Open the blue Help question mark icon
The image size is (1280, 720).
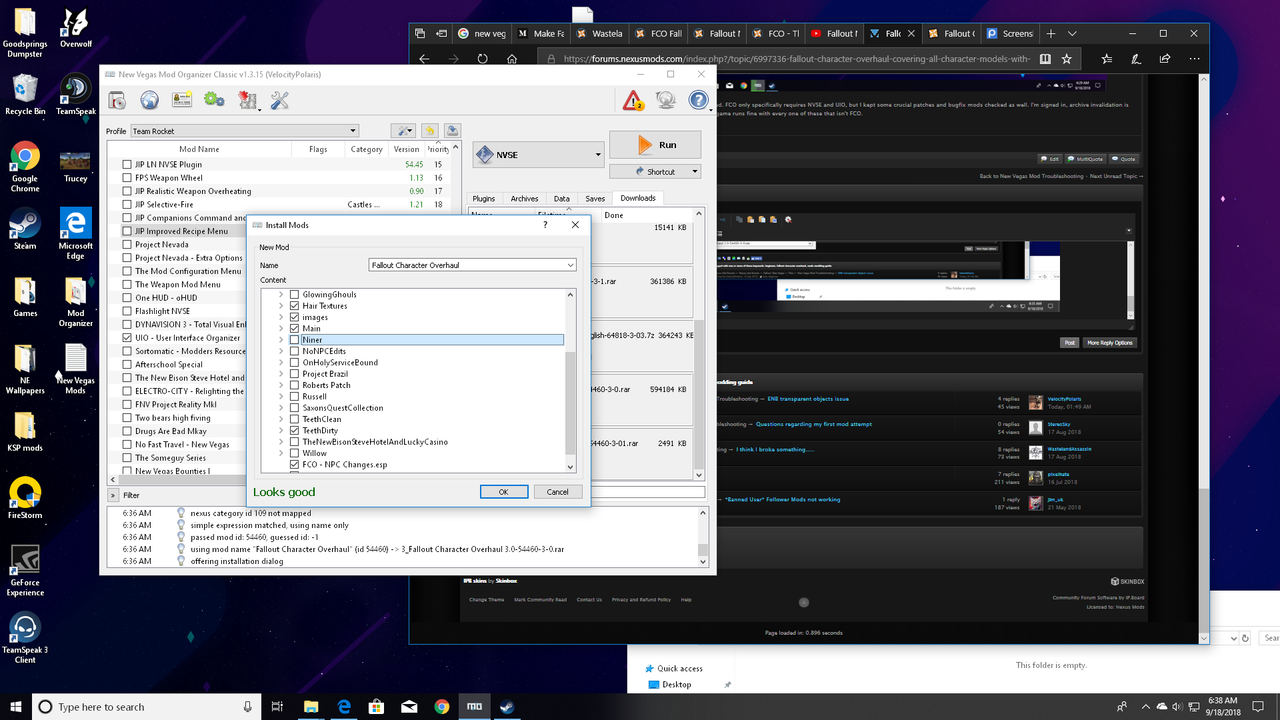pyautogui.click(x=698, y=100)
